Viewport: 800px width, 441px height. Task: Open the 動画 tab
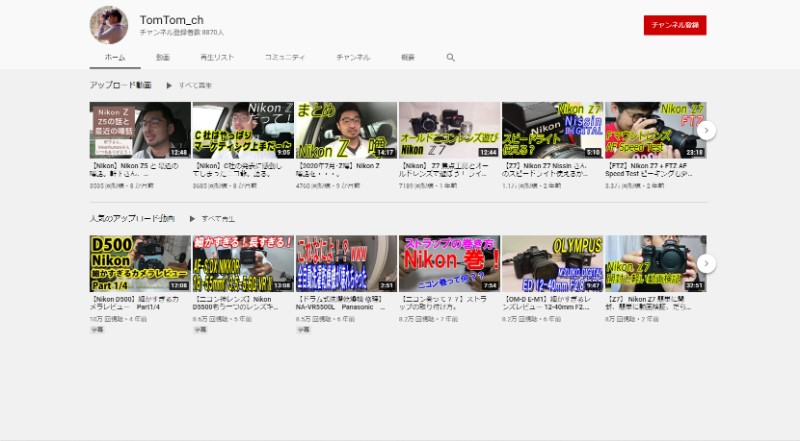pos(163,57)
